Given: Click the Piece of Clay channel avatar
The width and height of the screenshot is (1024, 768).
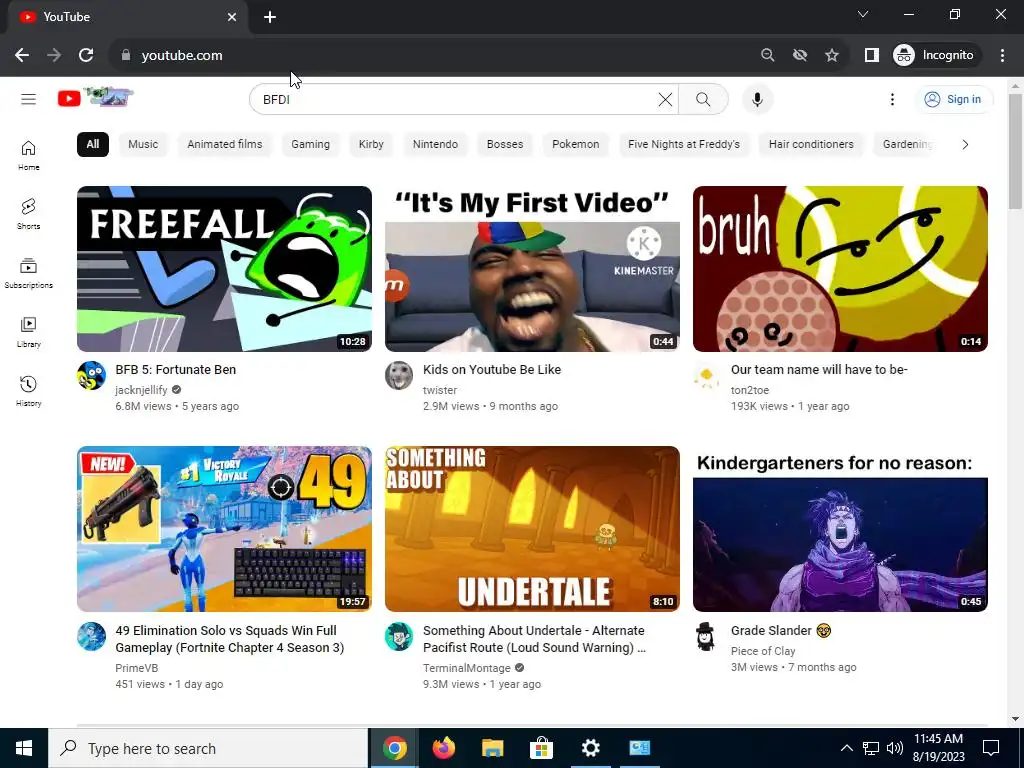Looking at the screenshot, I should coord(707,636).
